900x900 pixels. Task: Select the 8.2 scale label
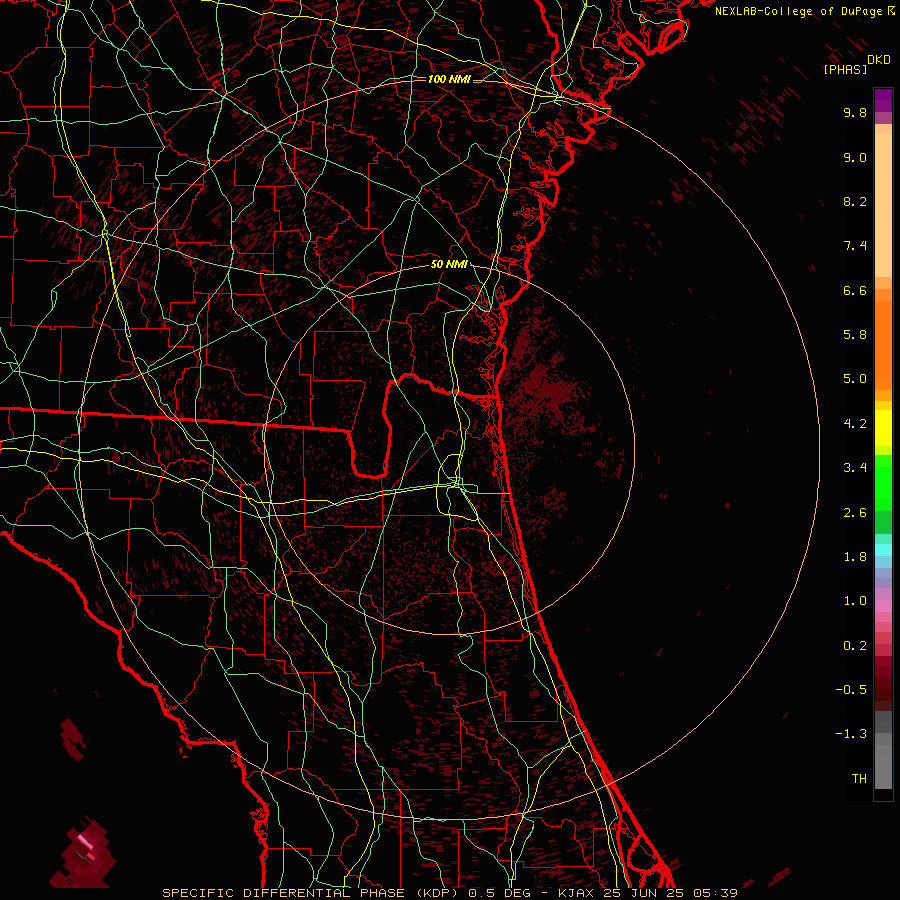pos(855,201)
